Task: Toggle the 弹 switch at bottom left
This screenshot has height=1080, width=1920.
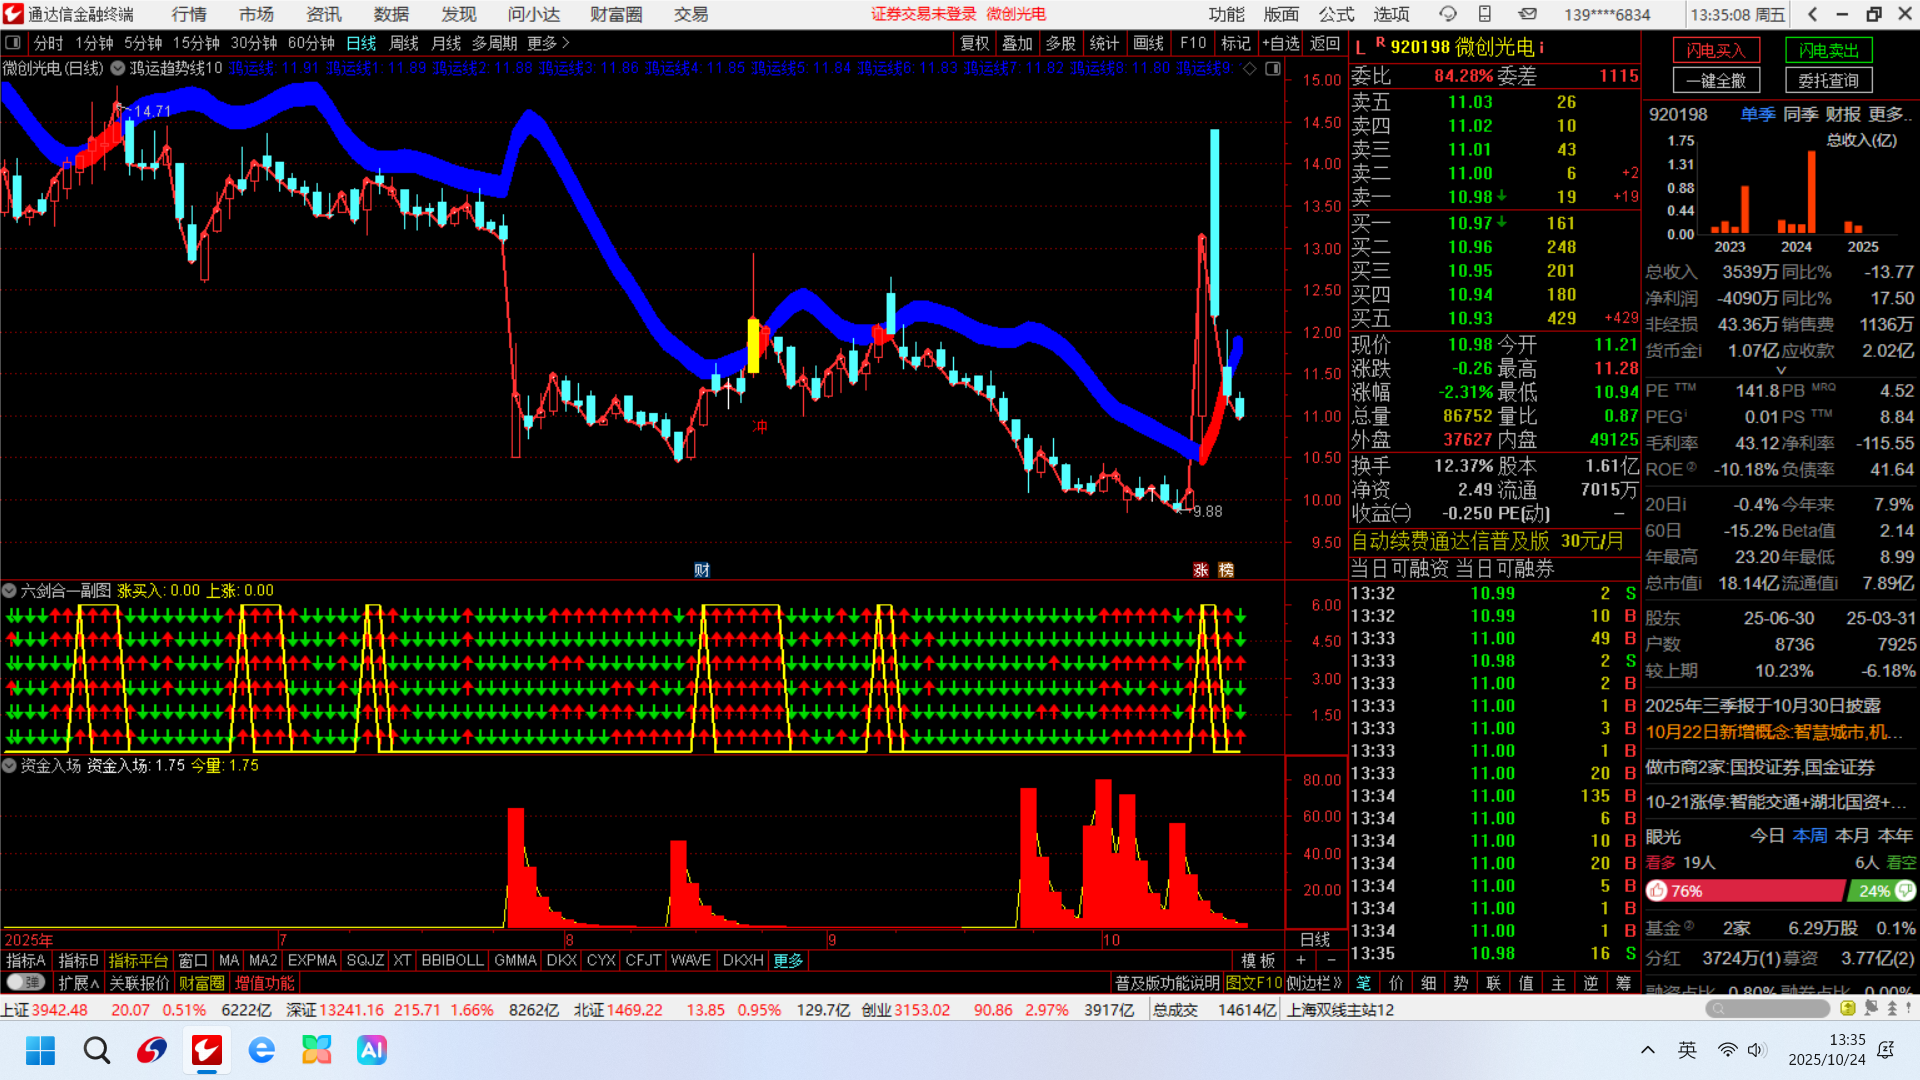Action: (25, 983)
